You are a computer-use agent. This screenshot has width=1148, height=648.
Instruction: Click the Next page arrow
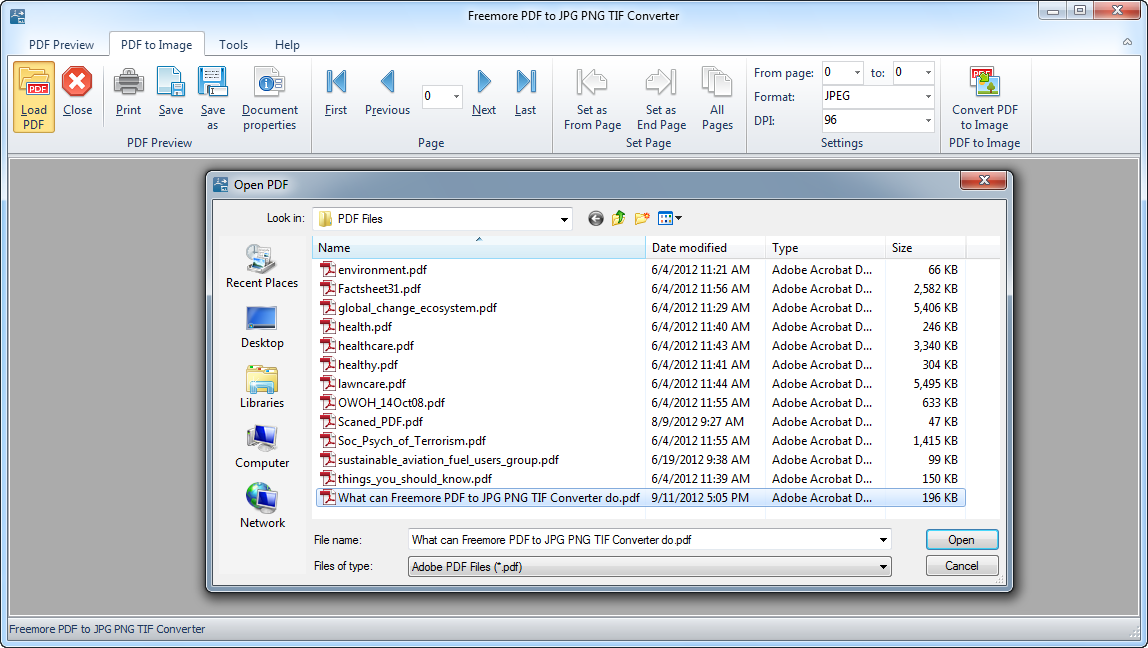[x=484, y=82]
